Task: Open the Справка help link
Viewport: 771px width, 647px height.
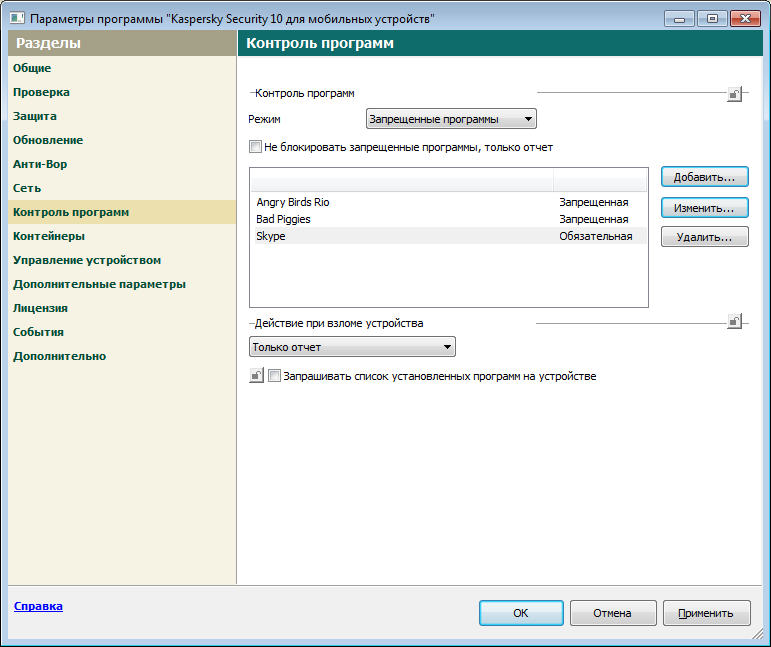Action: pyautogui.click(x=38, y=606)
